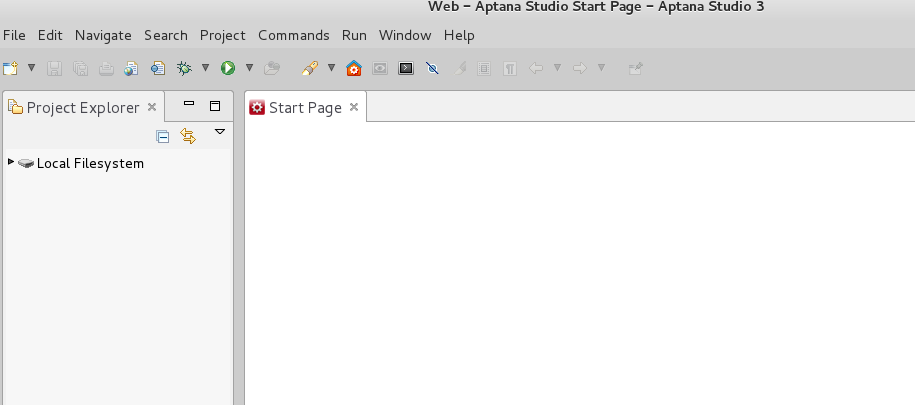Close the Project Explorer view
The height and width of the screenshot is (405, 915).
point(152,107)
